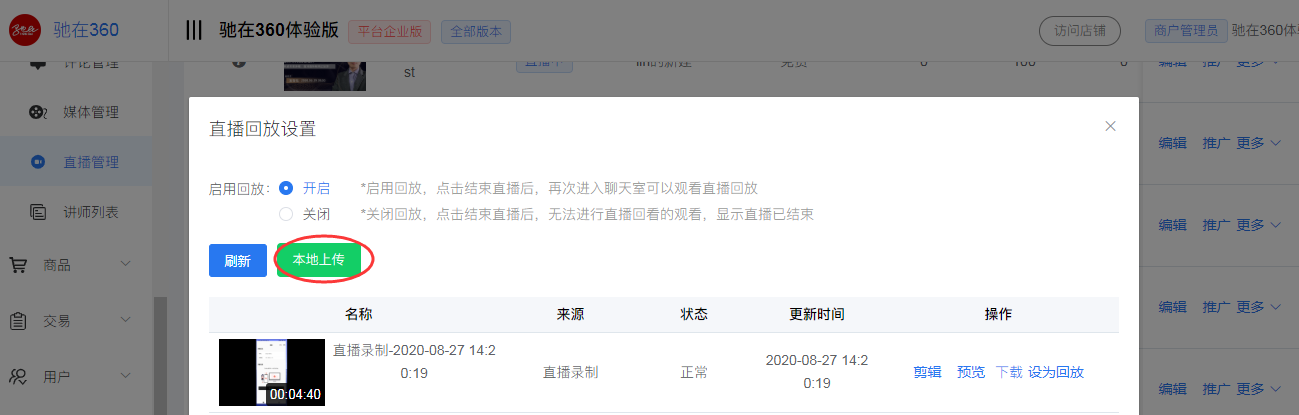Open 媒体管理 sidebar icon
The width and height of the screenshot is (1299, 415).
[x=38, y=112]
